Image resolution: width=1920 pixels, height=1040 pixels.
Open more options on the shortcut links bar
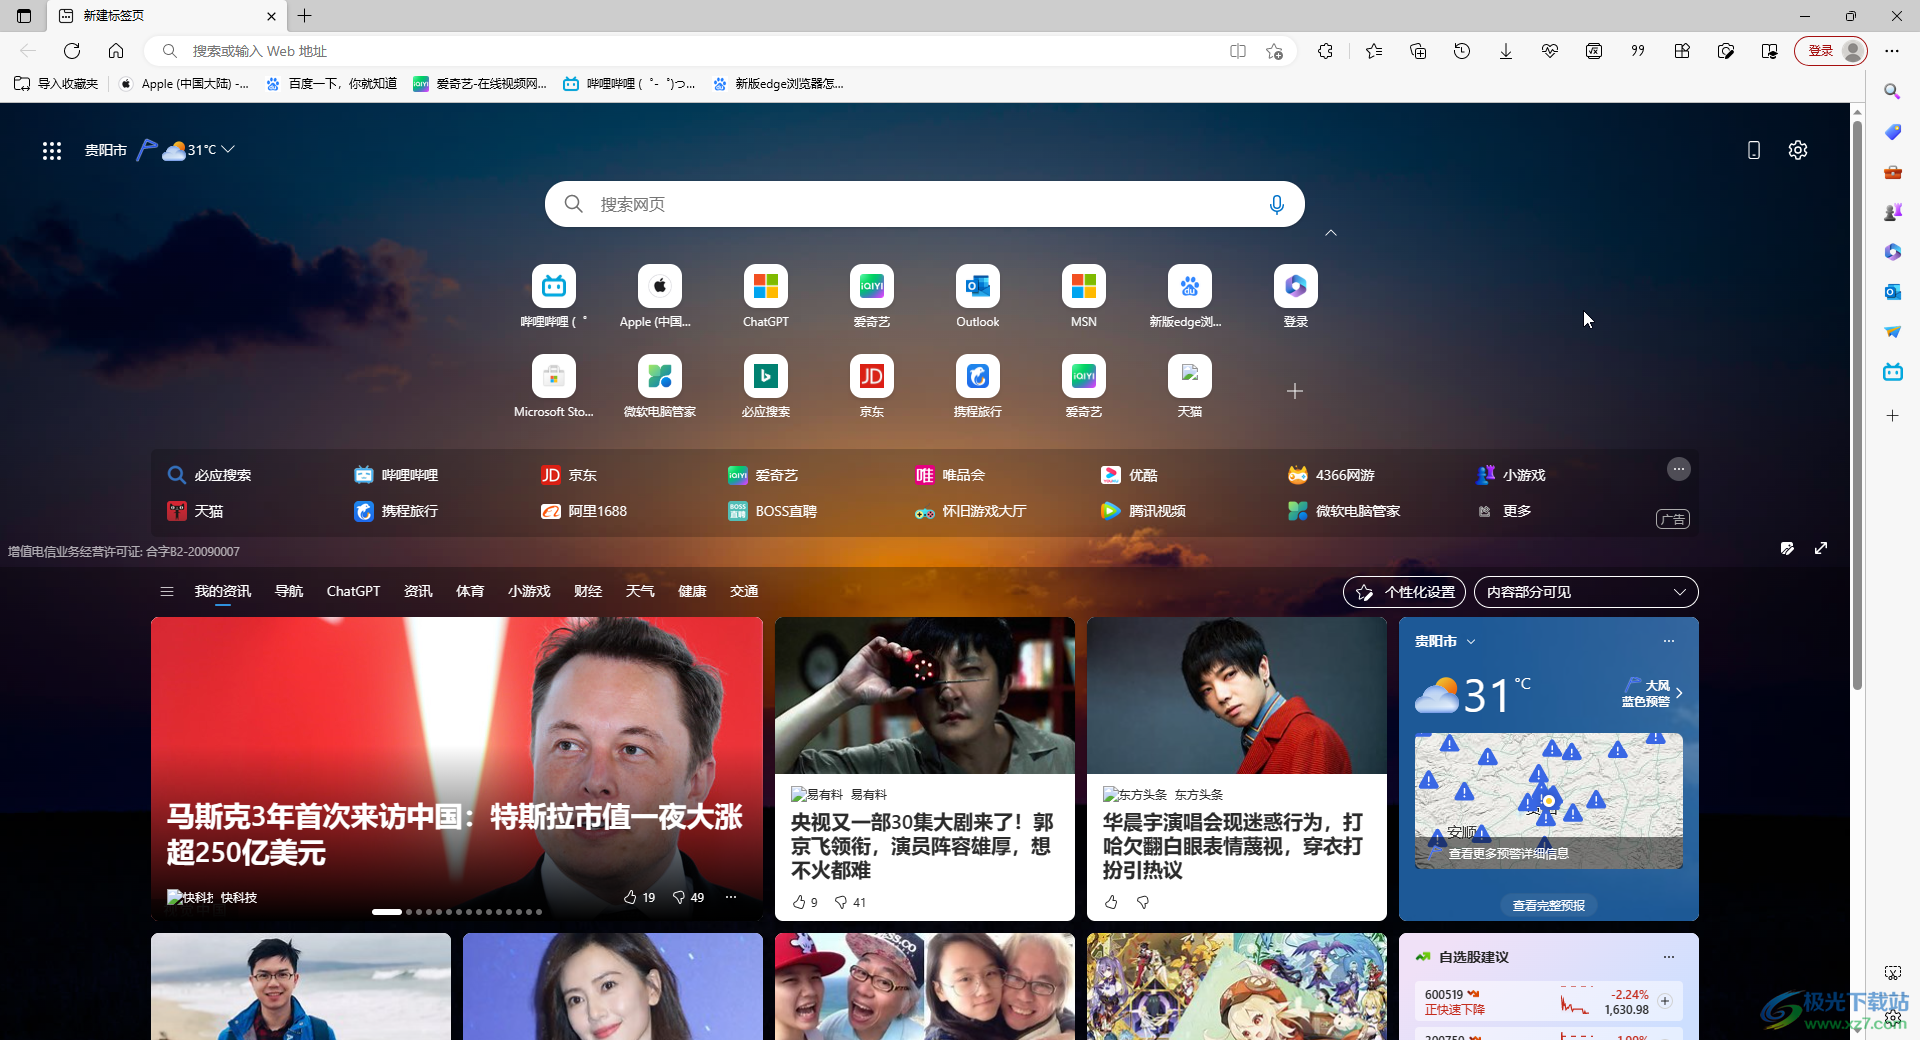pos(1679,469)
